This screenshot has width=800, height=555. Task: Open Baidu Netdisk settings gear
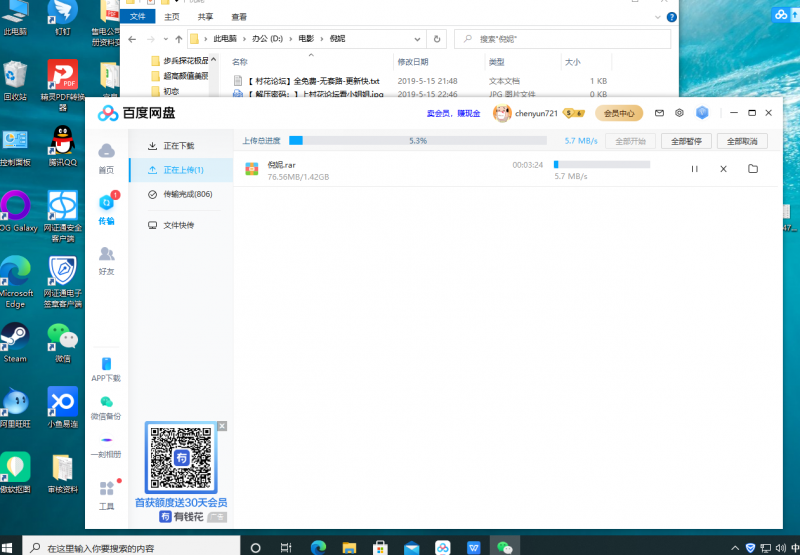(679, 113)
